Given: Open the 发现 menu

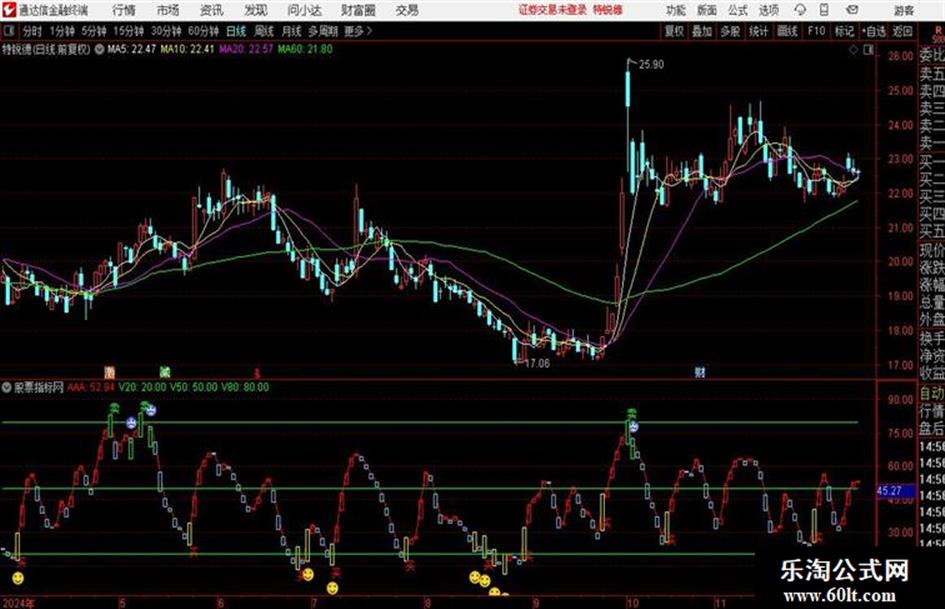Looking at the screenshot, I should [256, 10].
